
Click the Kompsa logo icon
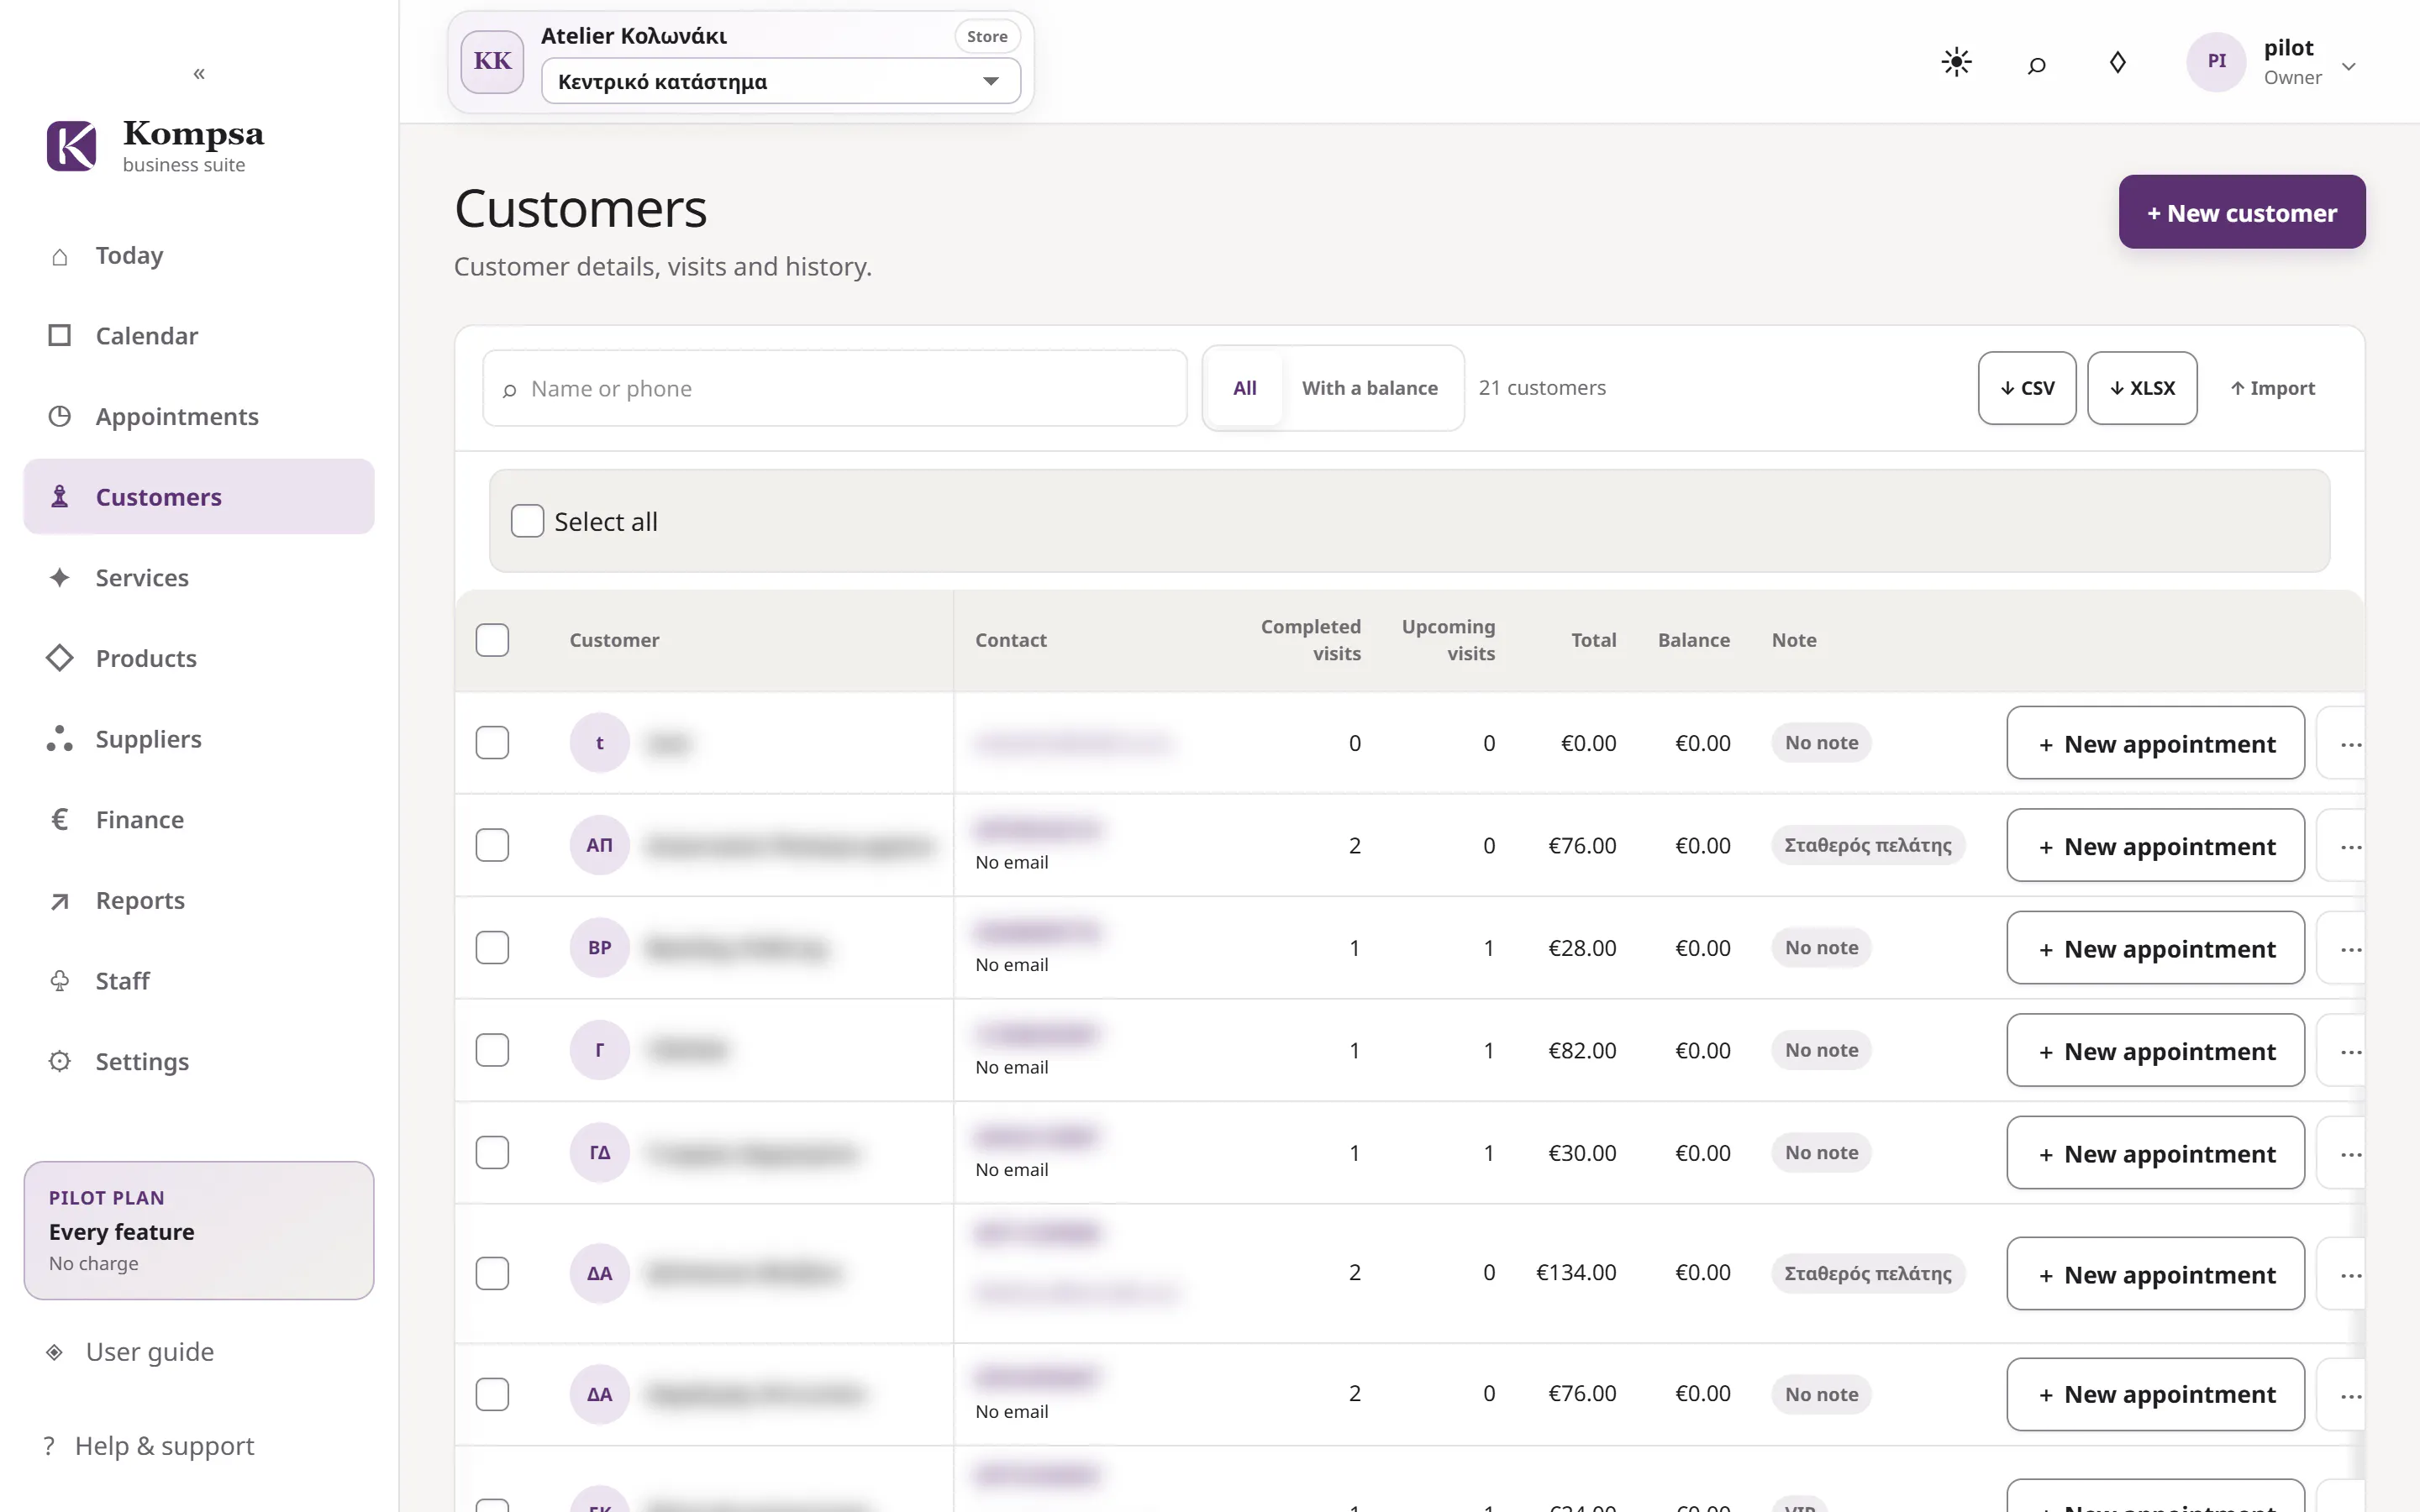coord(72,146)
